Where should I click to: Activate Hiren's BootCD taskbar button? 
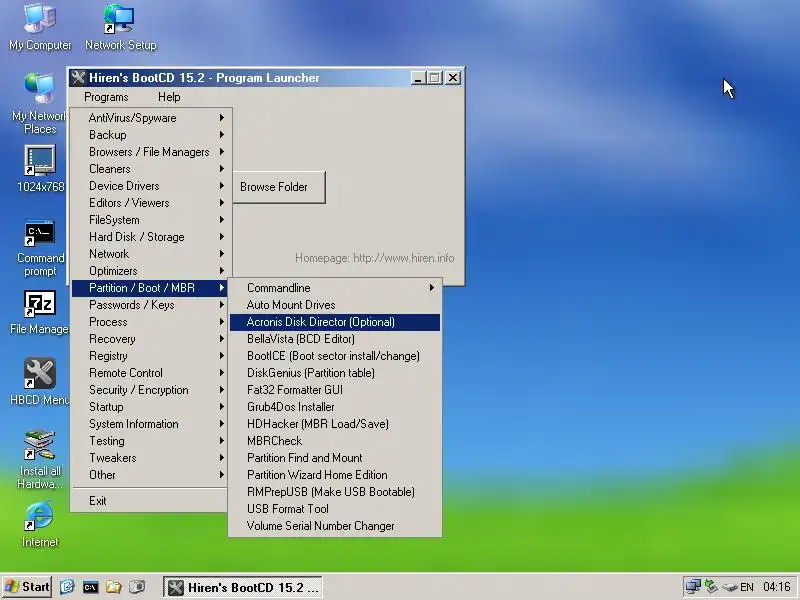243,587
